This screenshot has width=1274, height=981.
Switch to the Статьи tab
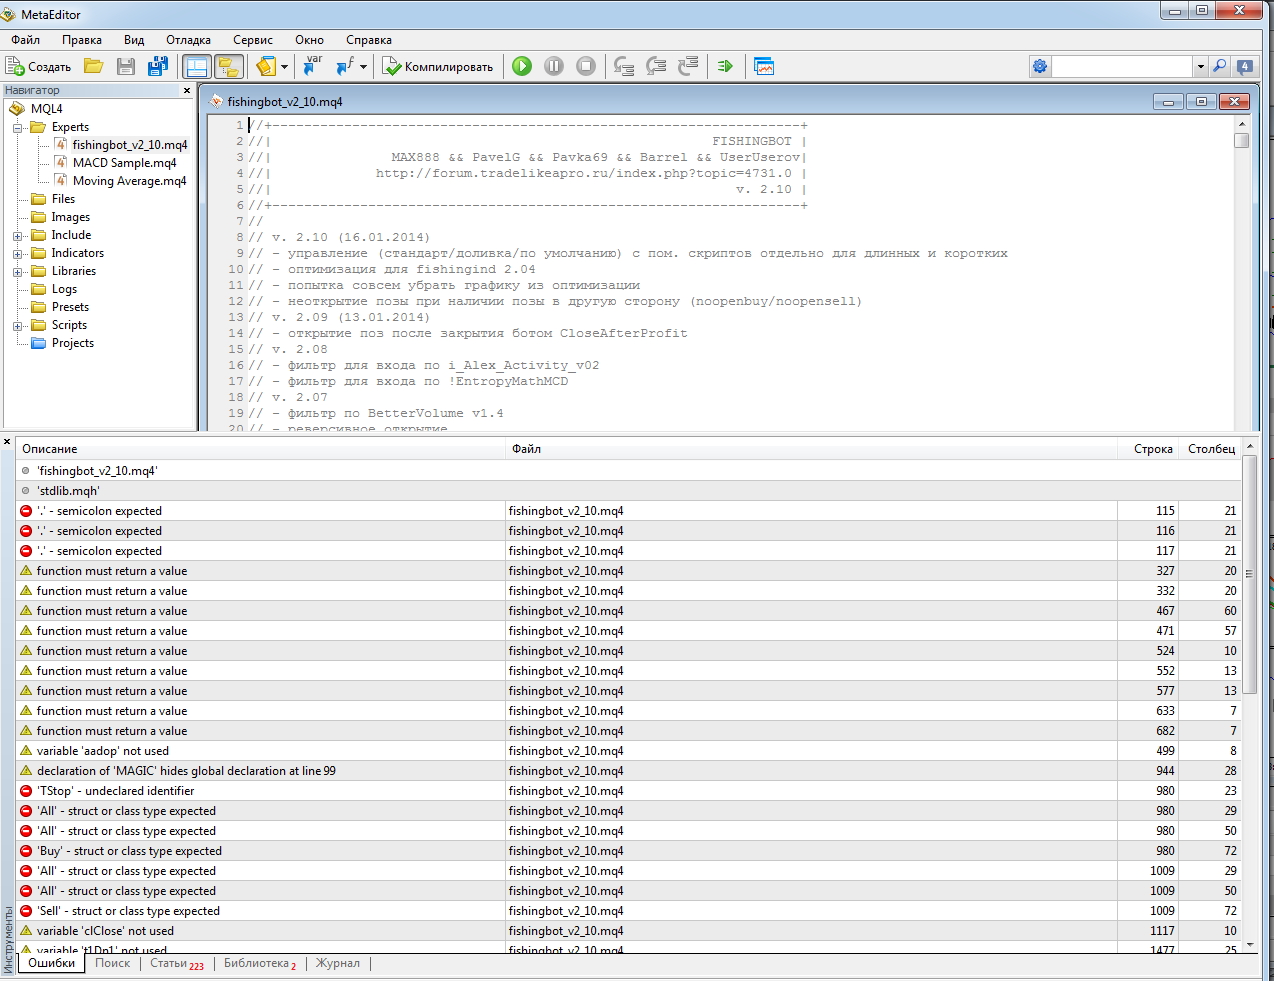[177, 963]
